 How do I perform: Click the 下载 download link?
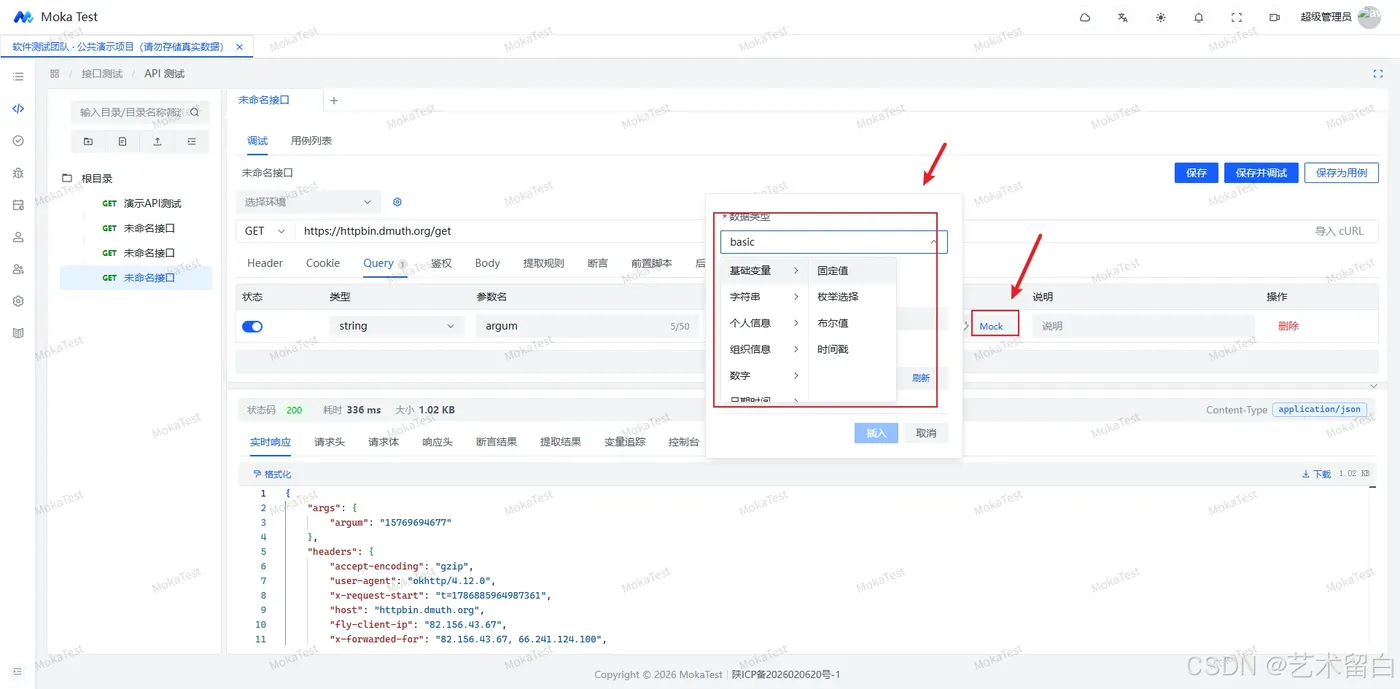[x=1316, y=474]
